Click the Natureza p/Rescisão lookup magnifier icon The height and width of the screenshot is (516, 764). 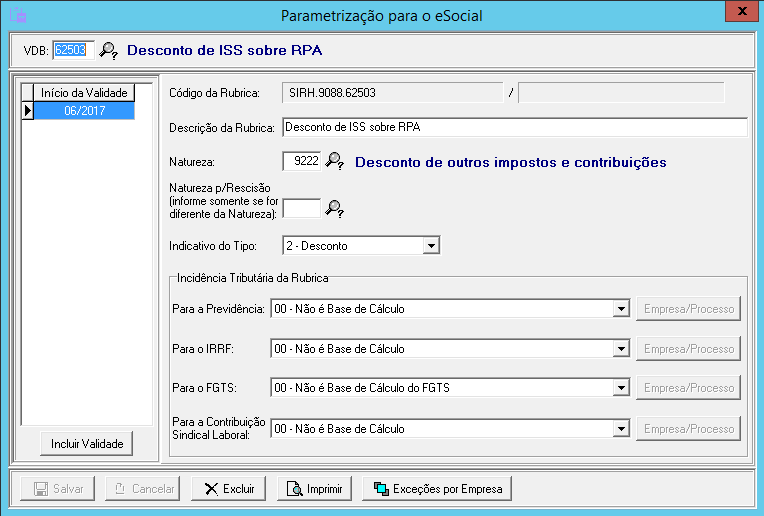coord(335,208)
